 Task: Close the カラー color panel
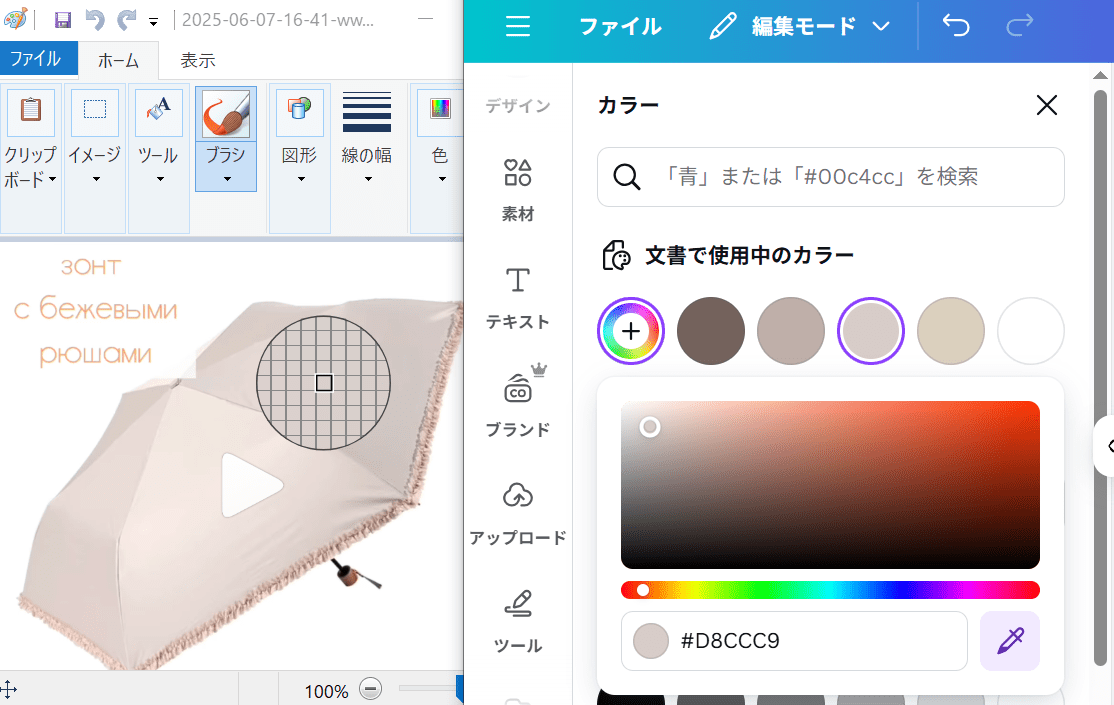[1046, 105]
